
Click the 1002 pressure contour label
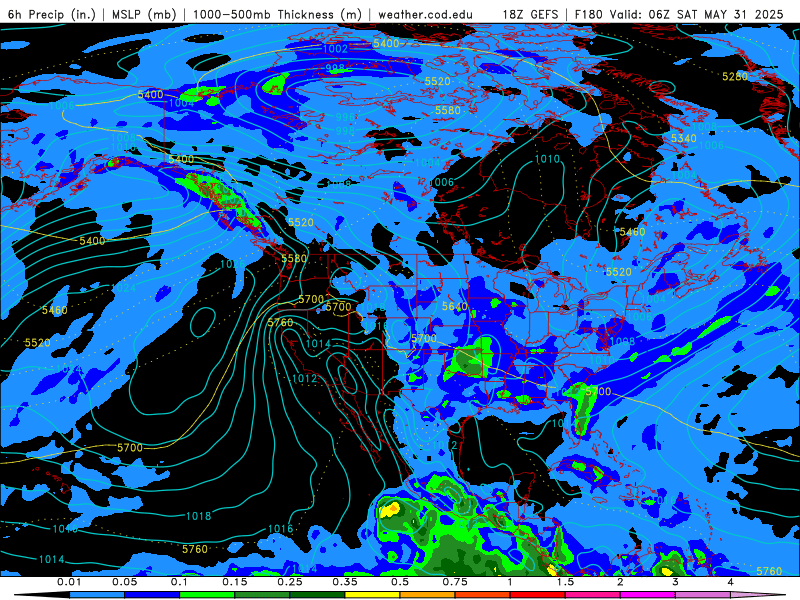coord(336,48)
